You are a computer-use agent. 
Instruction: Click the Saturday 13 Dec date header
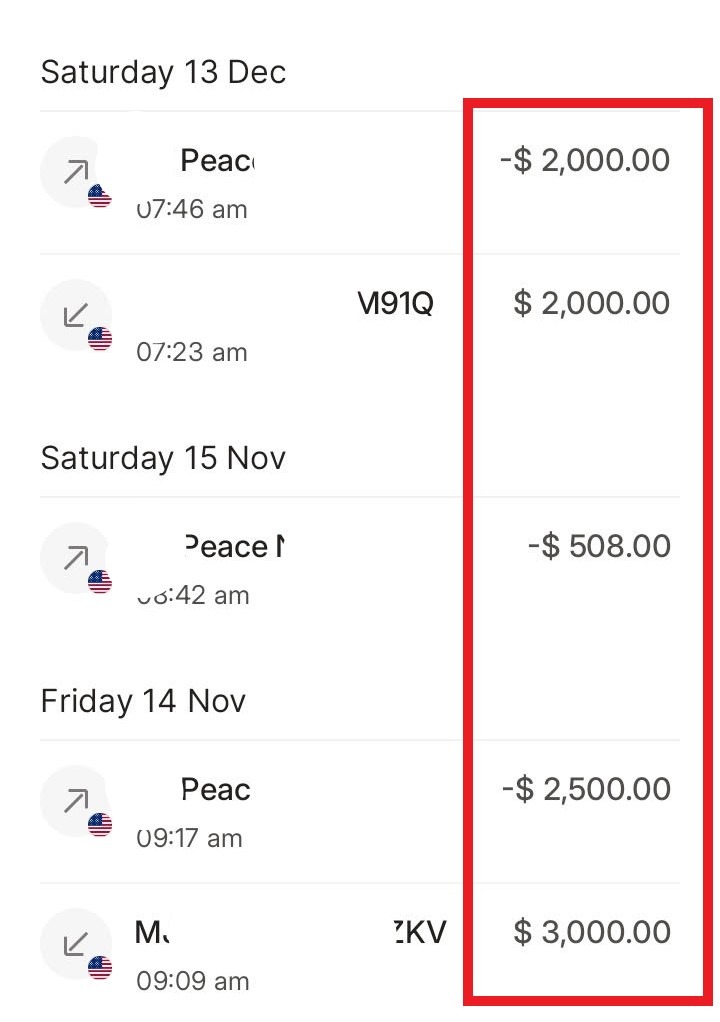(163, 72)
